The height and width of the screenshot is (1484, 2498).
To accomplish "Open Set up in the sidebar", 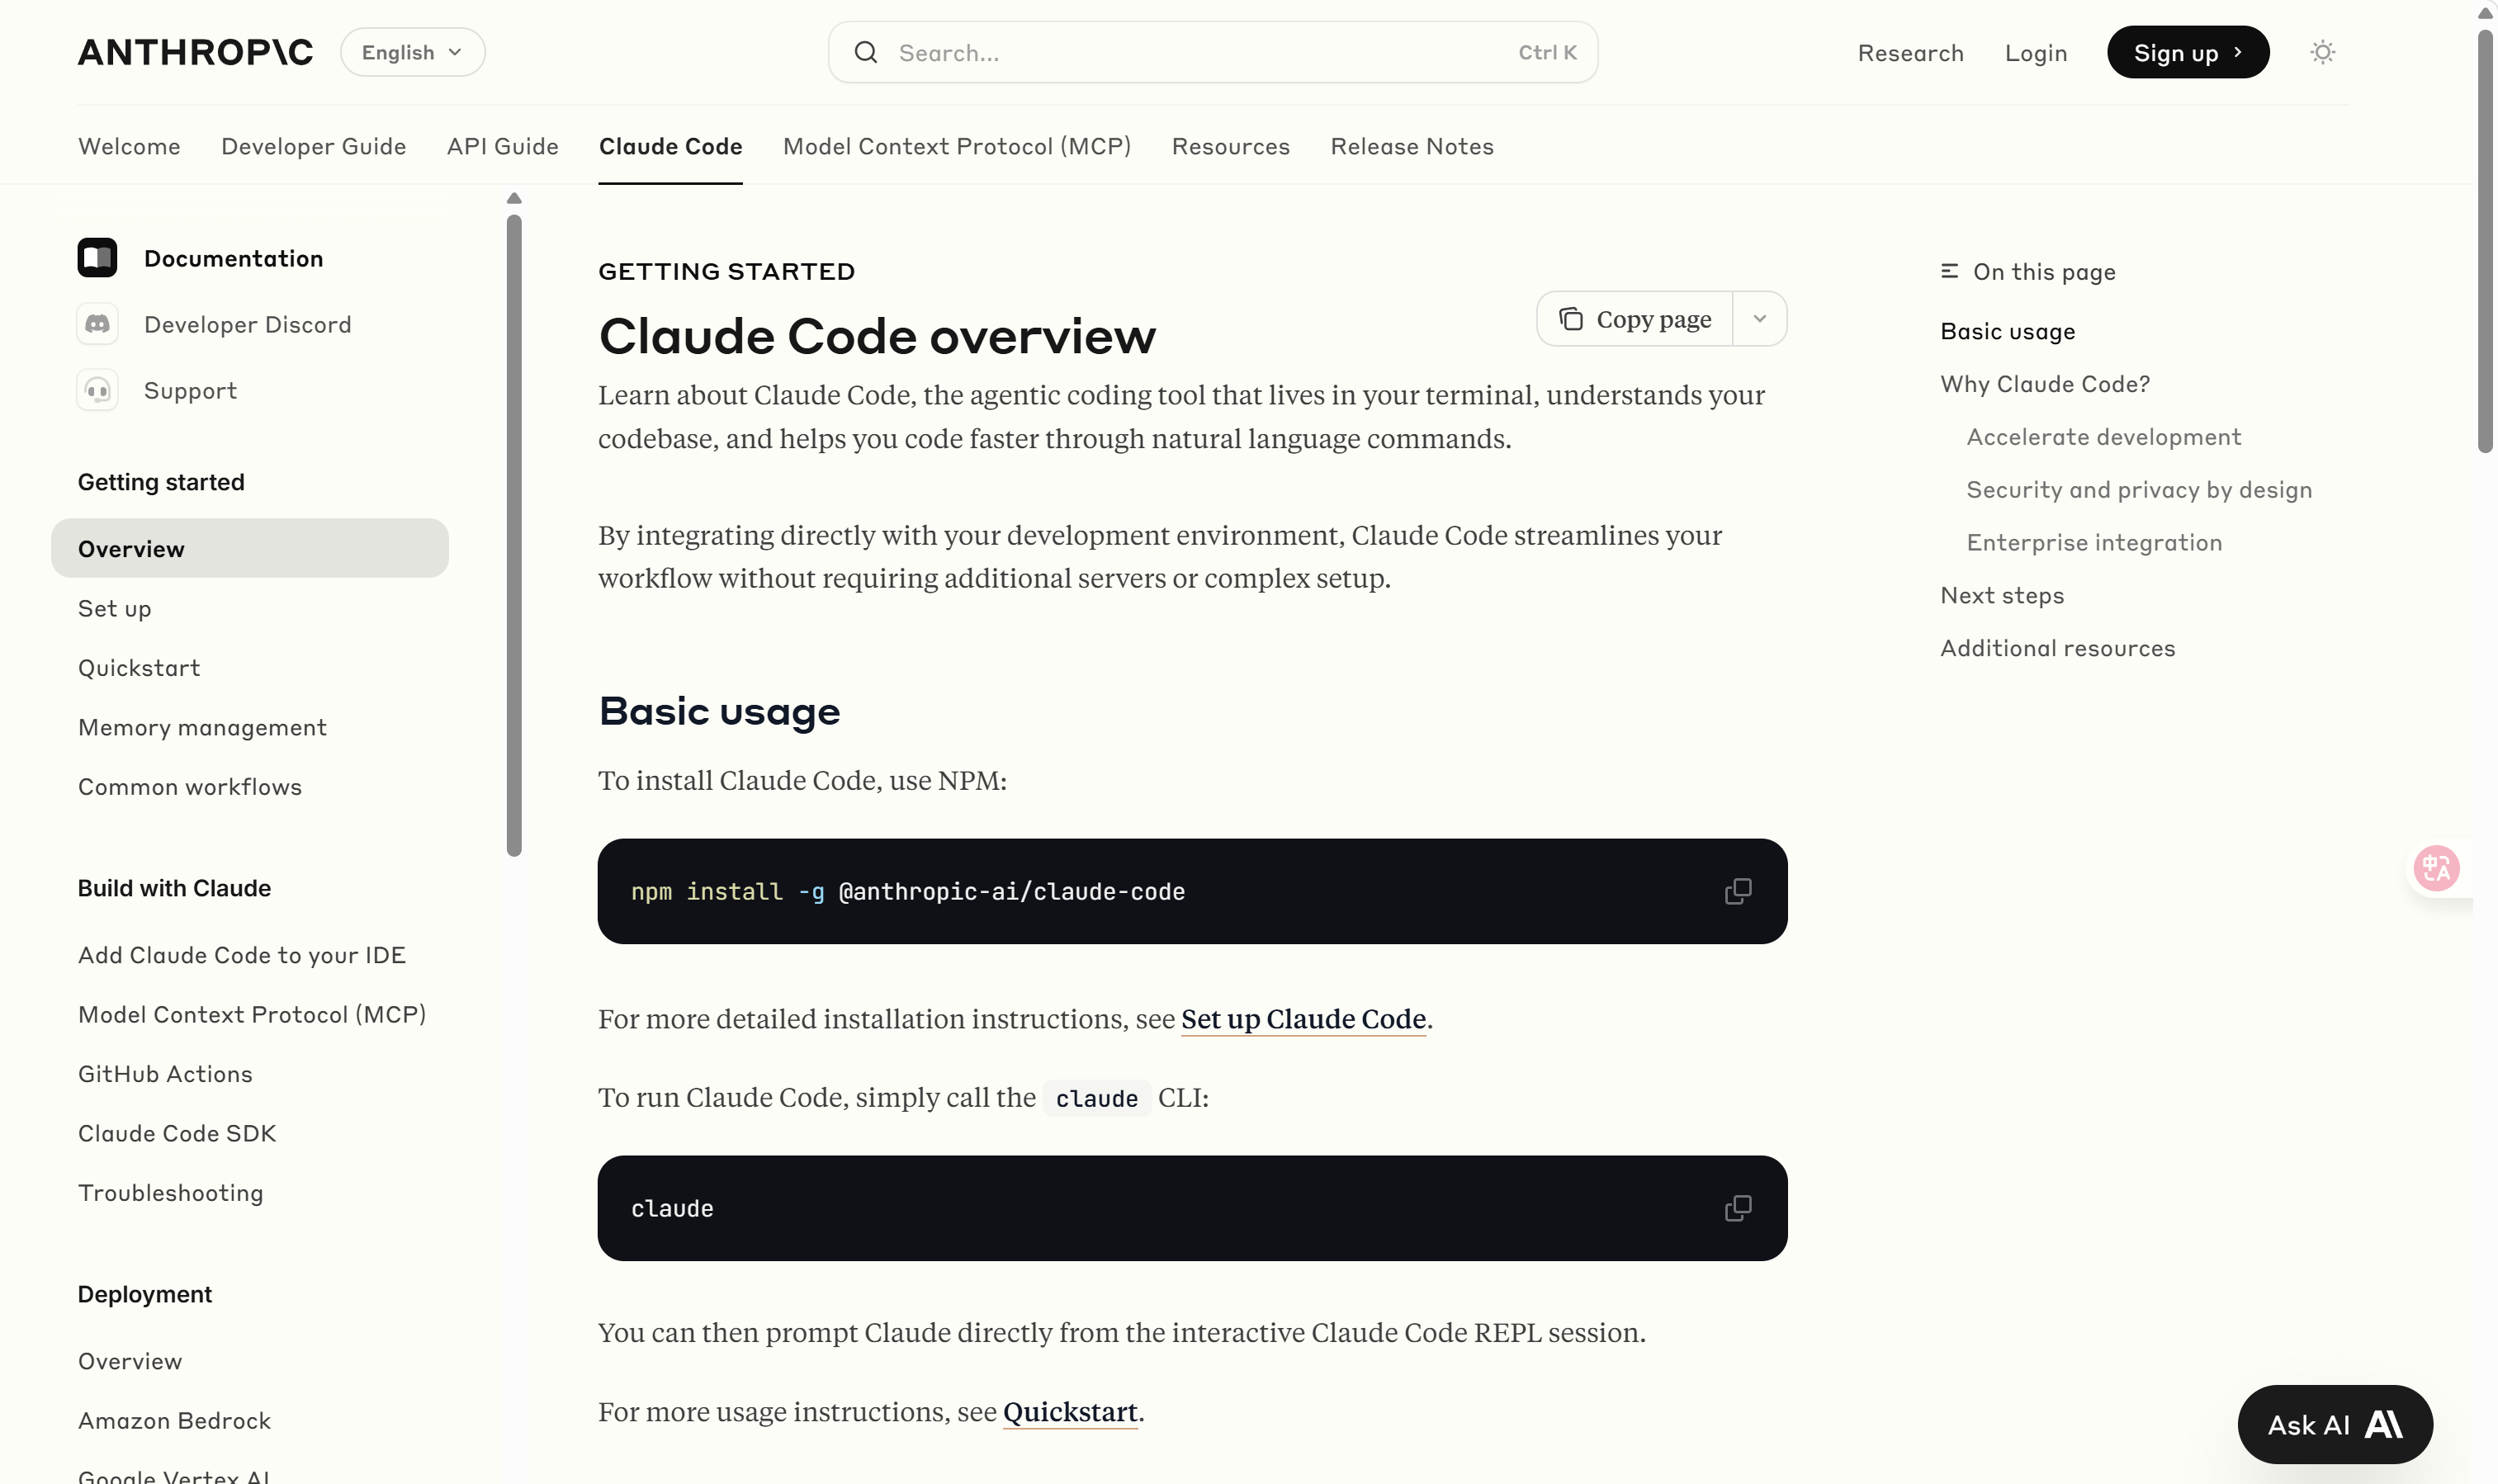I will click(114, 608).
